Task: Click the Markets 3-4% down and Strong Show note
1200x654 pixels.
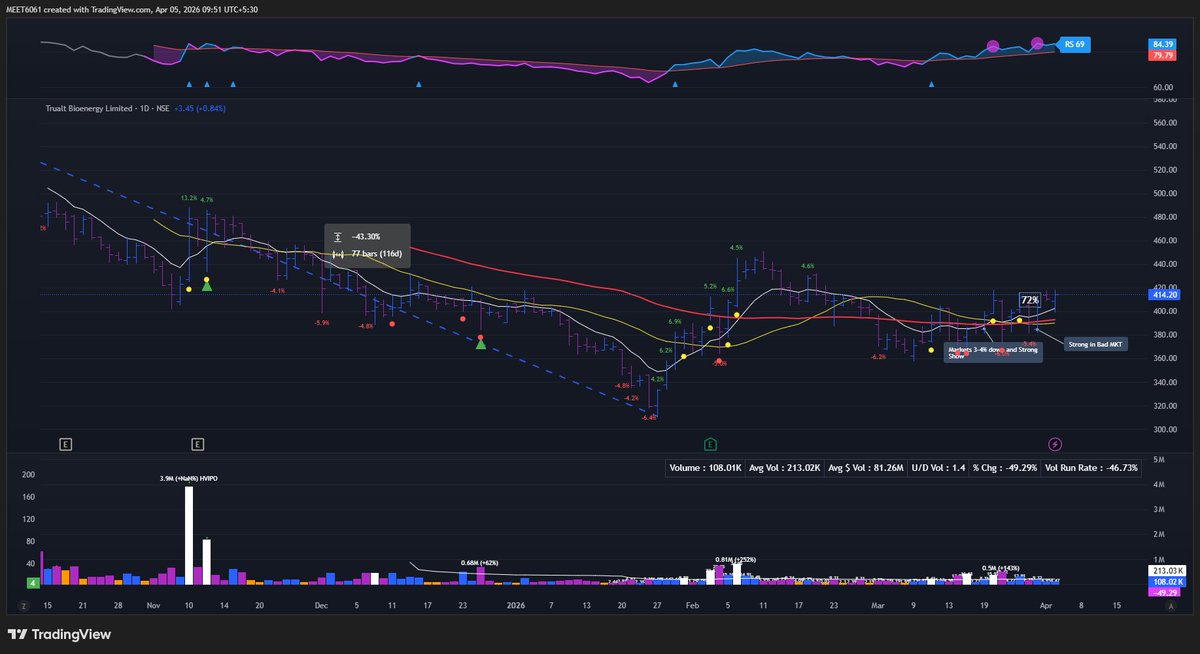Action: [993, 352]
